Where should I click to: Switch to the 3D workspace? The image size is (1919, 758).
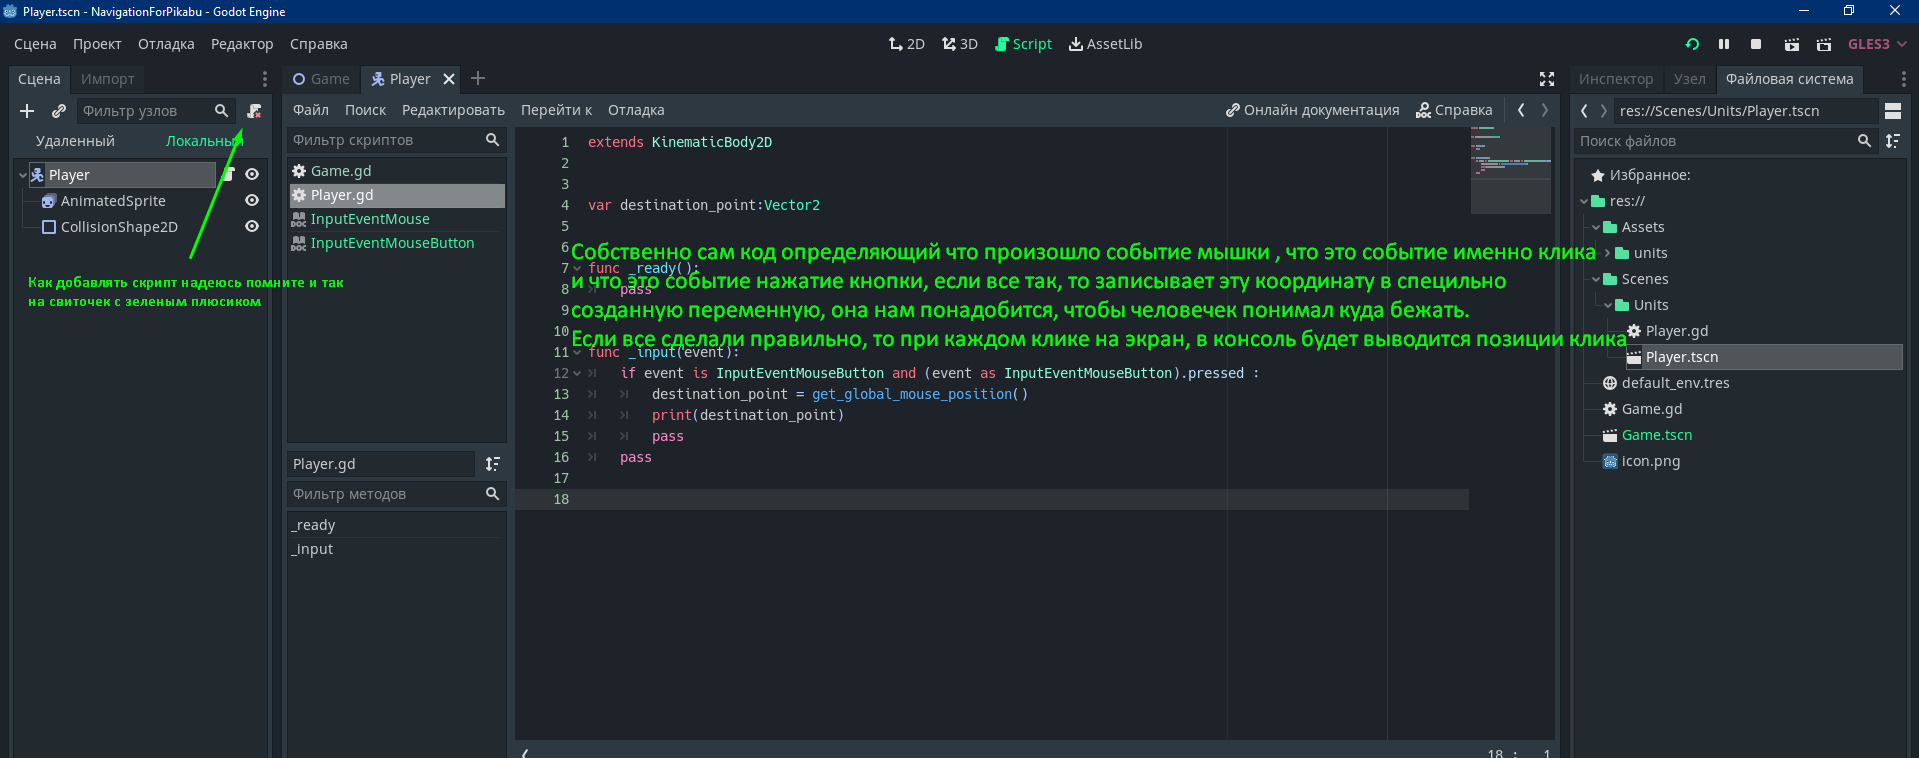[x=960, y=44]
